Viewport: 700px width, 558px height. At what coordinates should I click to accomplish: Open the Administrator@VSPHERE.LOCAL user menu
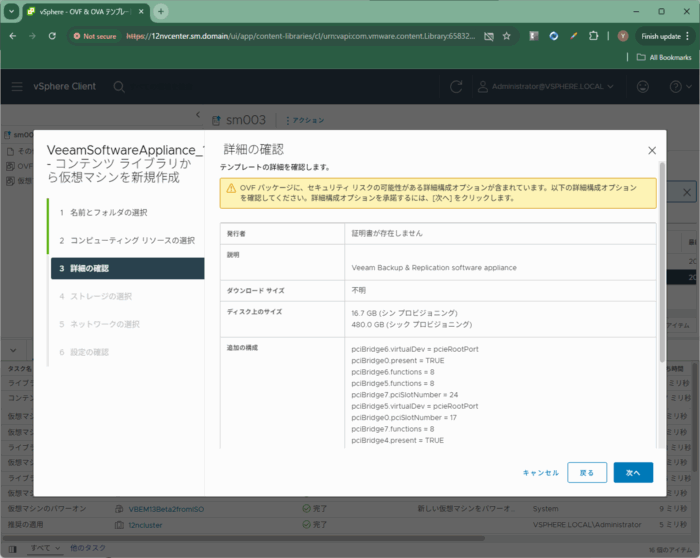(x=546, y=87)
